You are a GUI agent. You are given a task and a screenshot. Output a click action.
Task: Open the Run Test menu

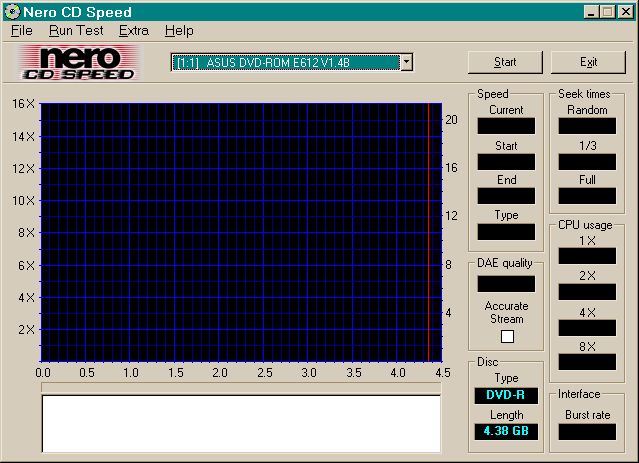76,31
